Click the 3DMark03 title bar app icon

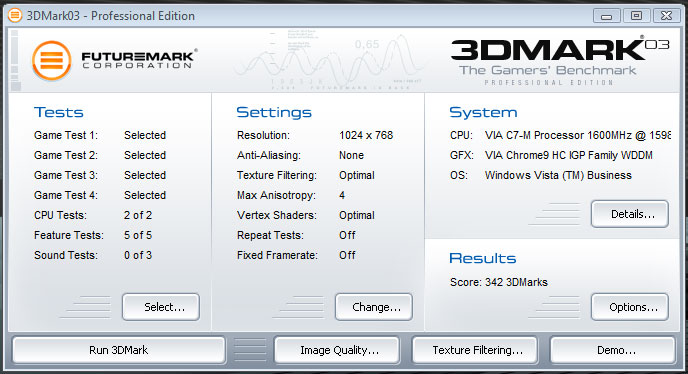point(14,16)
